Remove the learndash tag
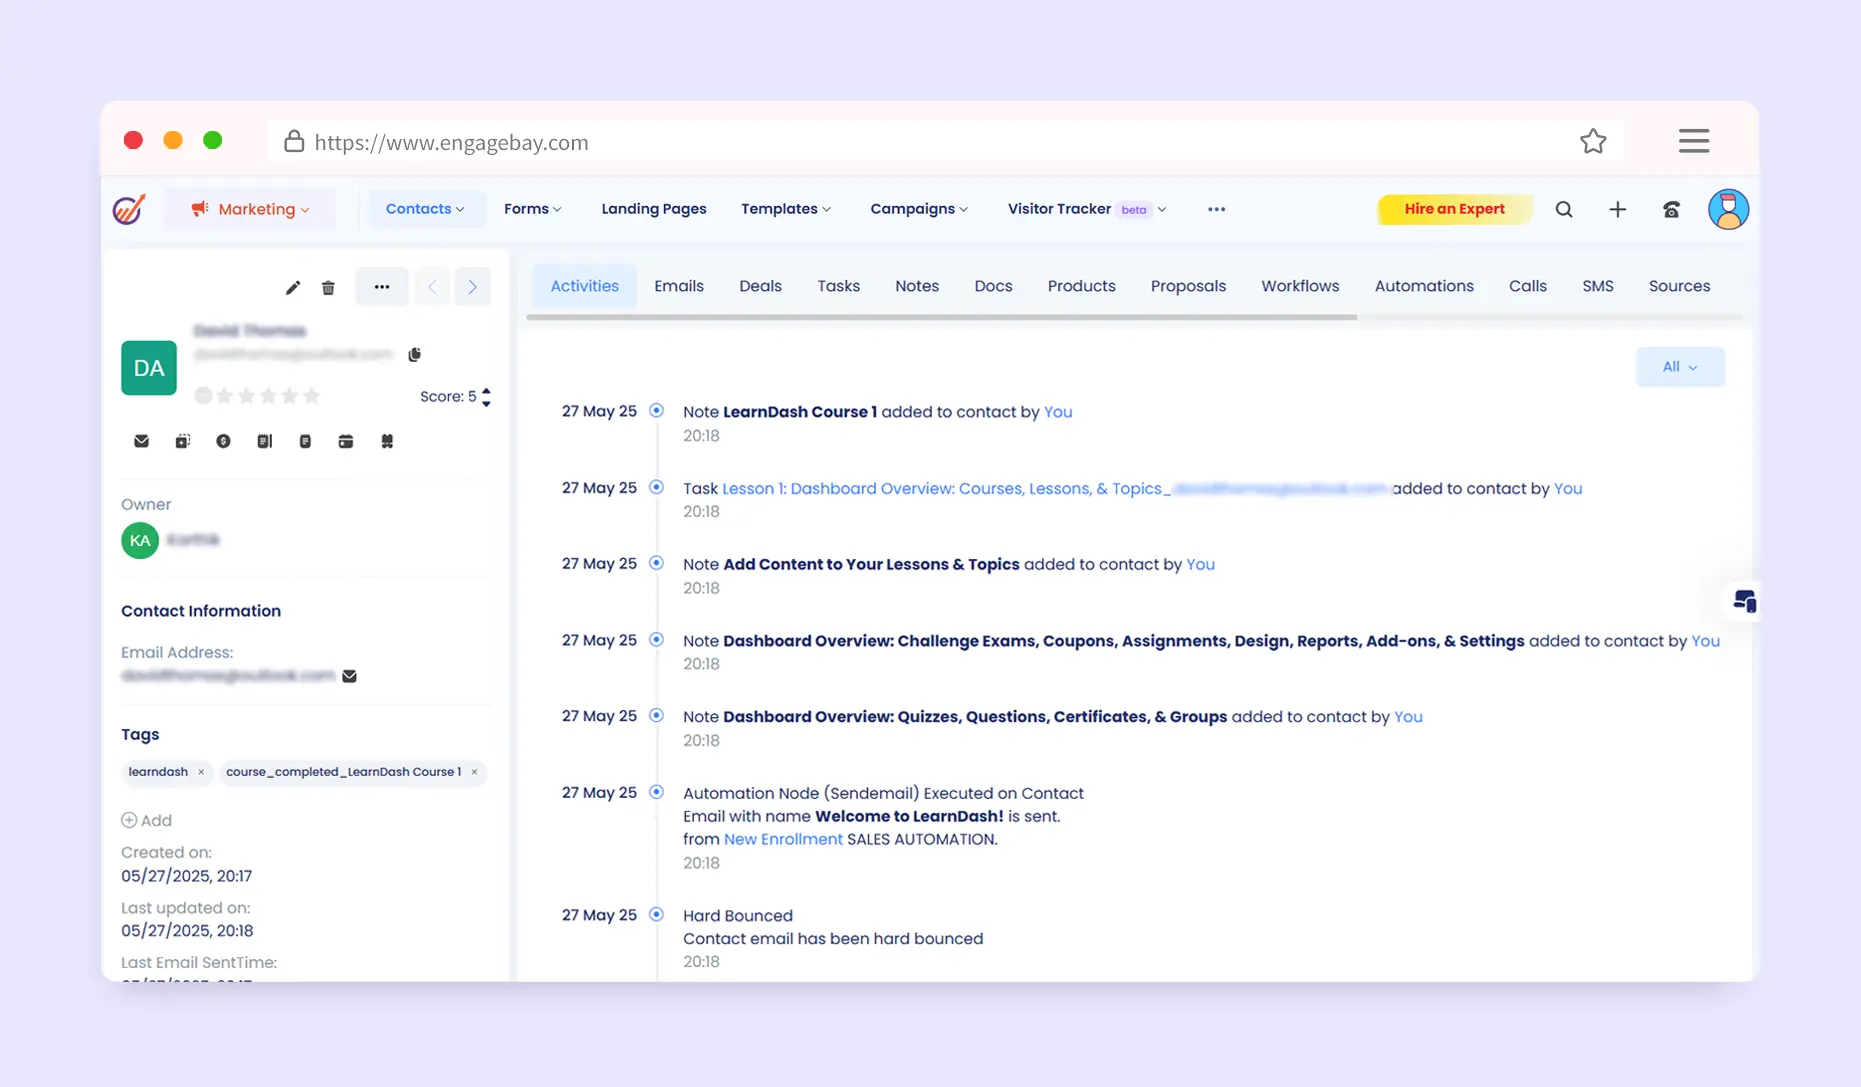1861x1087 pixels. coord(201,772)
